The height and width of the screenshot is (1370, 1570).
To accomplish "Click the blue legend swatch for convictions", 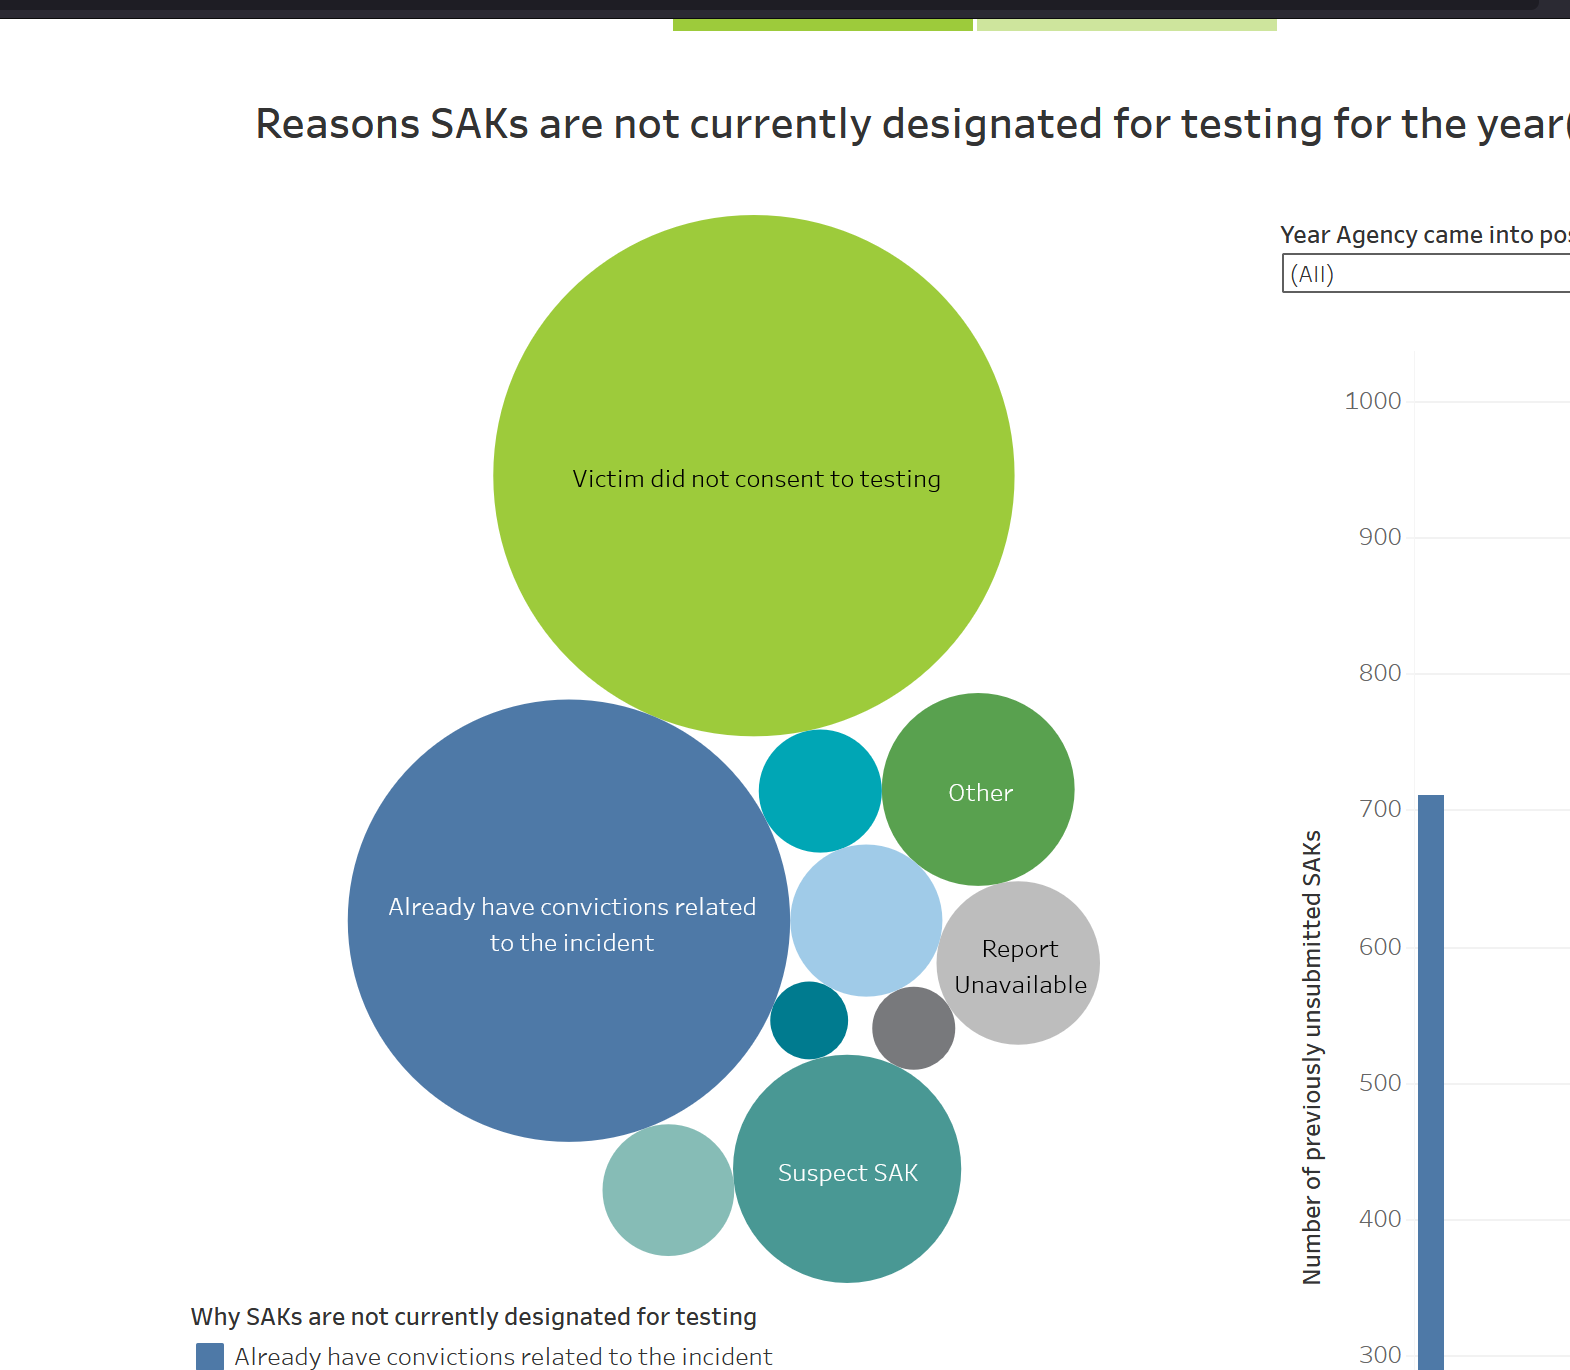I will coord(210,1356).
